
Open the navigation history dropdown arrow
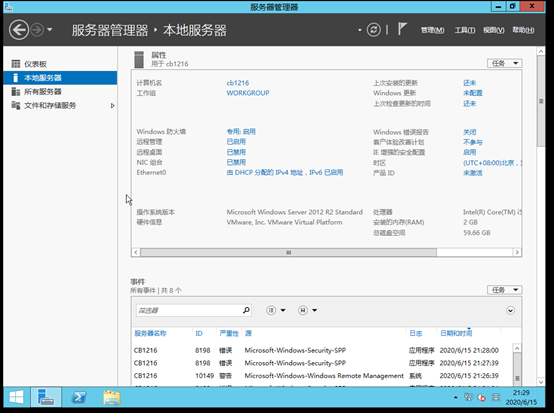pyautogui.click(x=50, y=30)
